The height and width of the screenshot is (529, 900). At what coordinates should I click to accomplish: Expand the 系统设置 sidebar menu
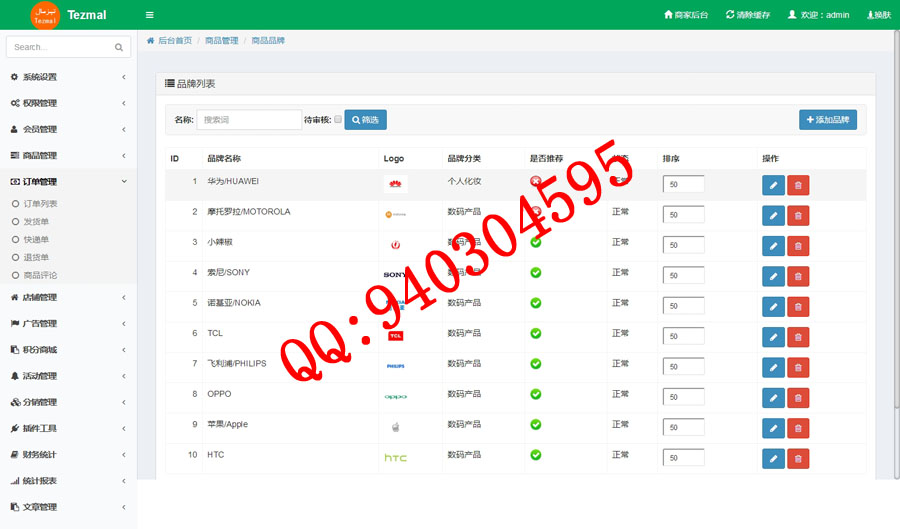pos(67,77)
